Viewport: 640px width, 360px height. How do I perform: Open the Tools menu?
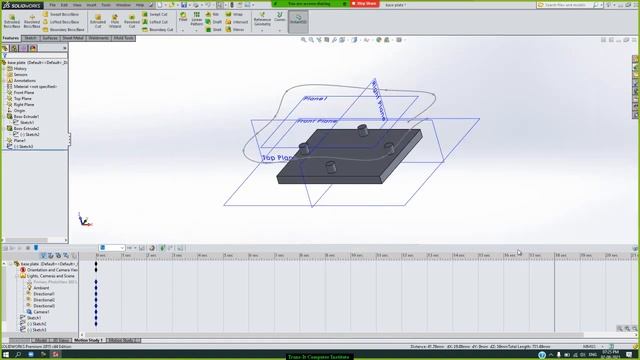click(106, 5)
